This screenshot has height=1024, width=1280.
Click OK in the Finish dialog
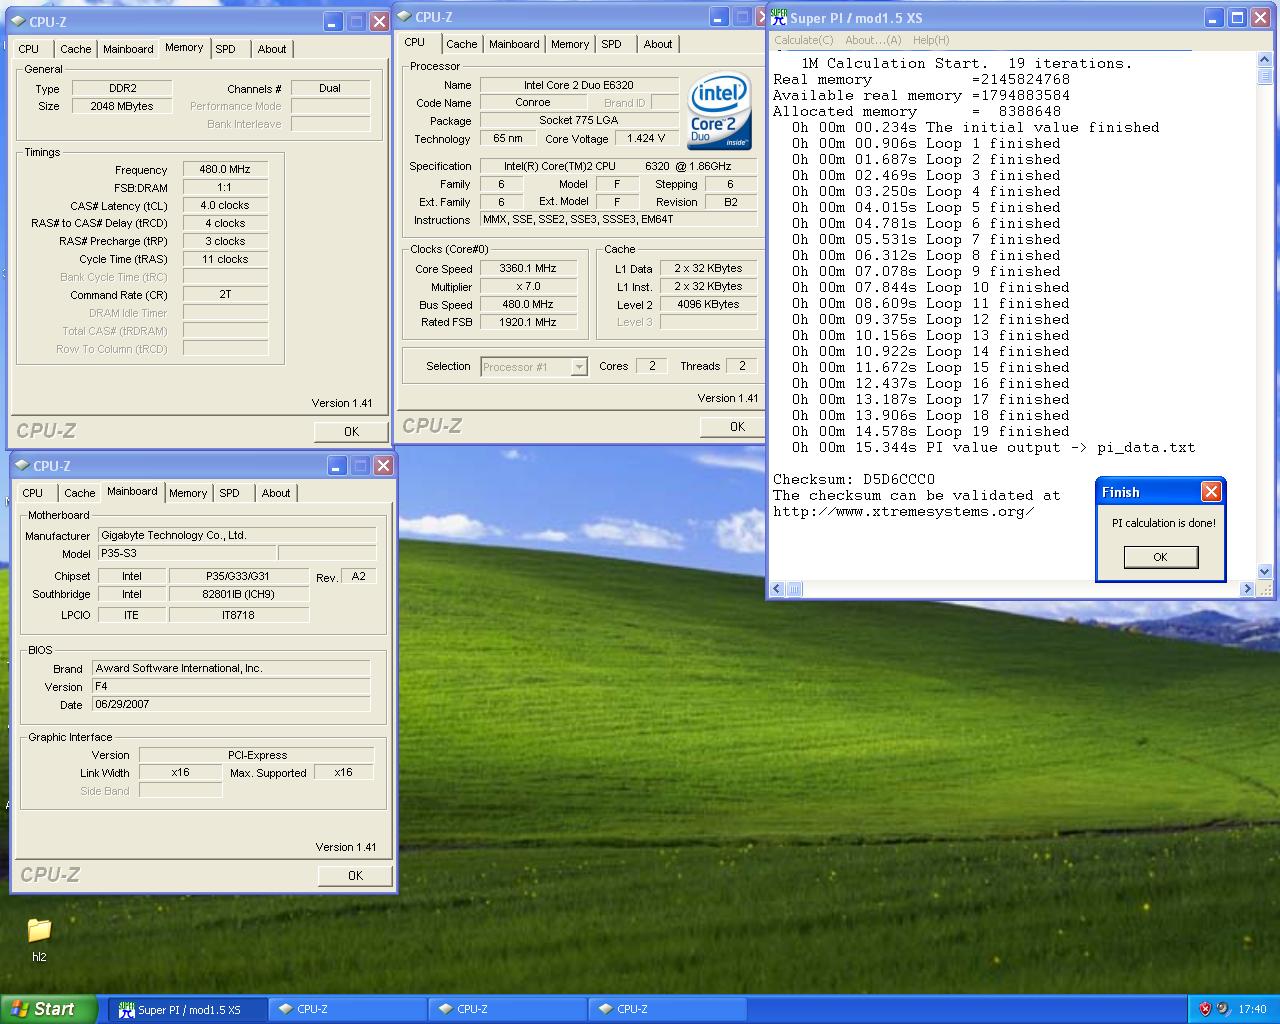[1160, 557]
